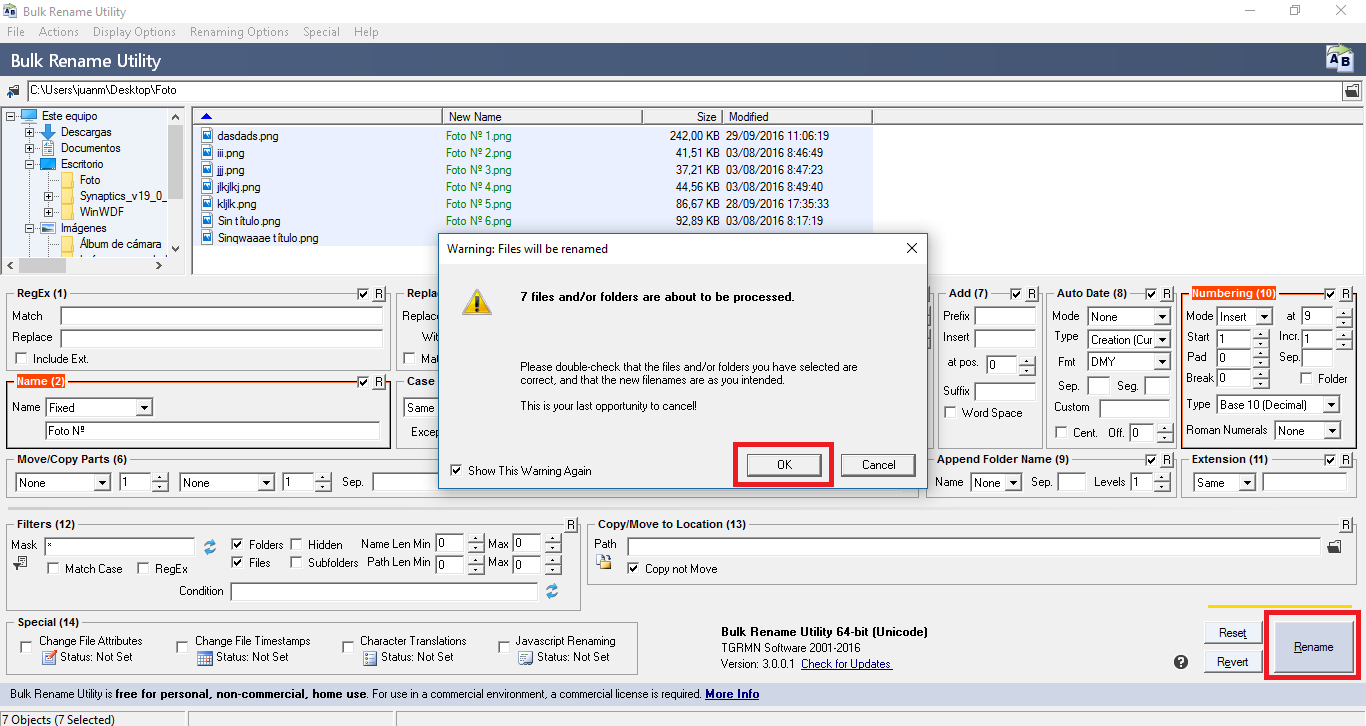Open the Special menu
1366x726 pixels.
(321, 32)
